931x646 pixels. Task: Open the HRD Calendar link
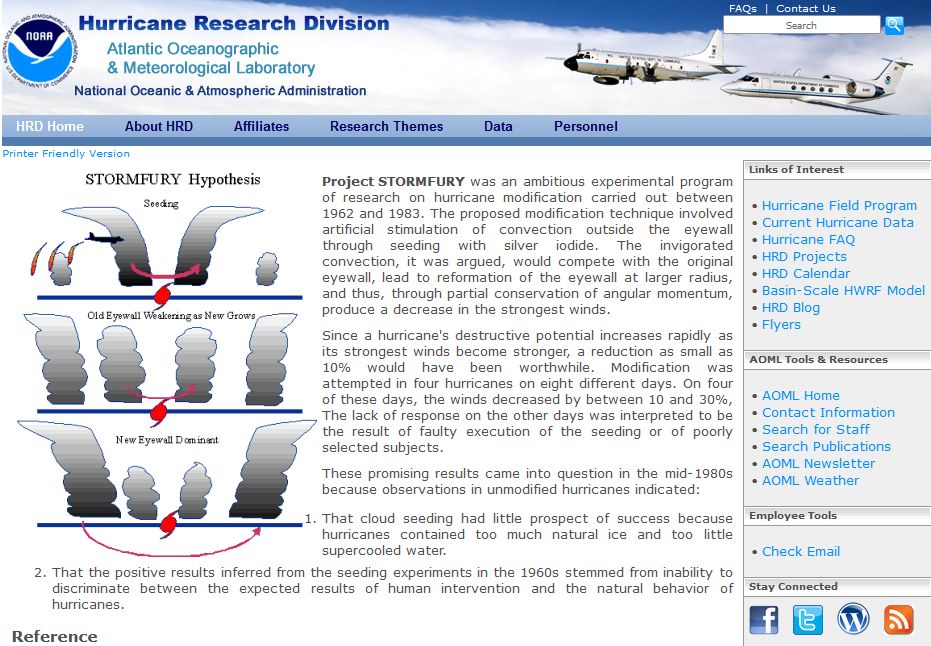[x=806, y=274]
